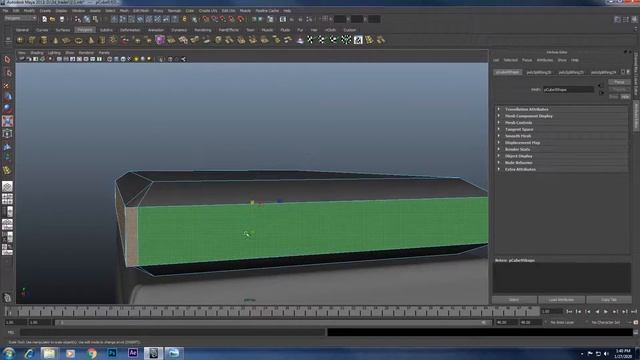Open the Normals menu
640x360 pixels.
174,11
